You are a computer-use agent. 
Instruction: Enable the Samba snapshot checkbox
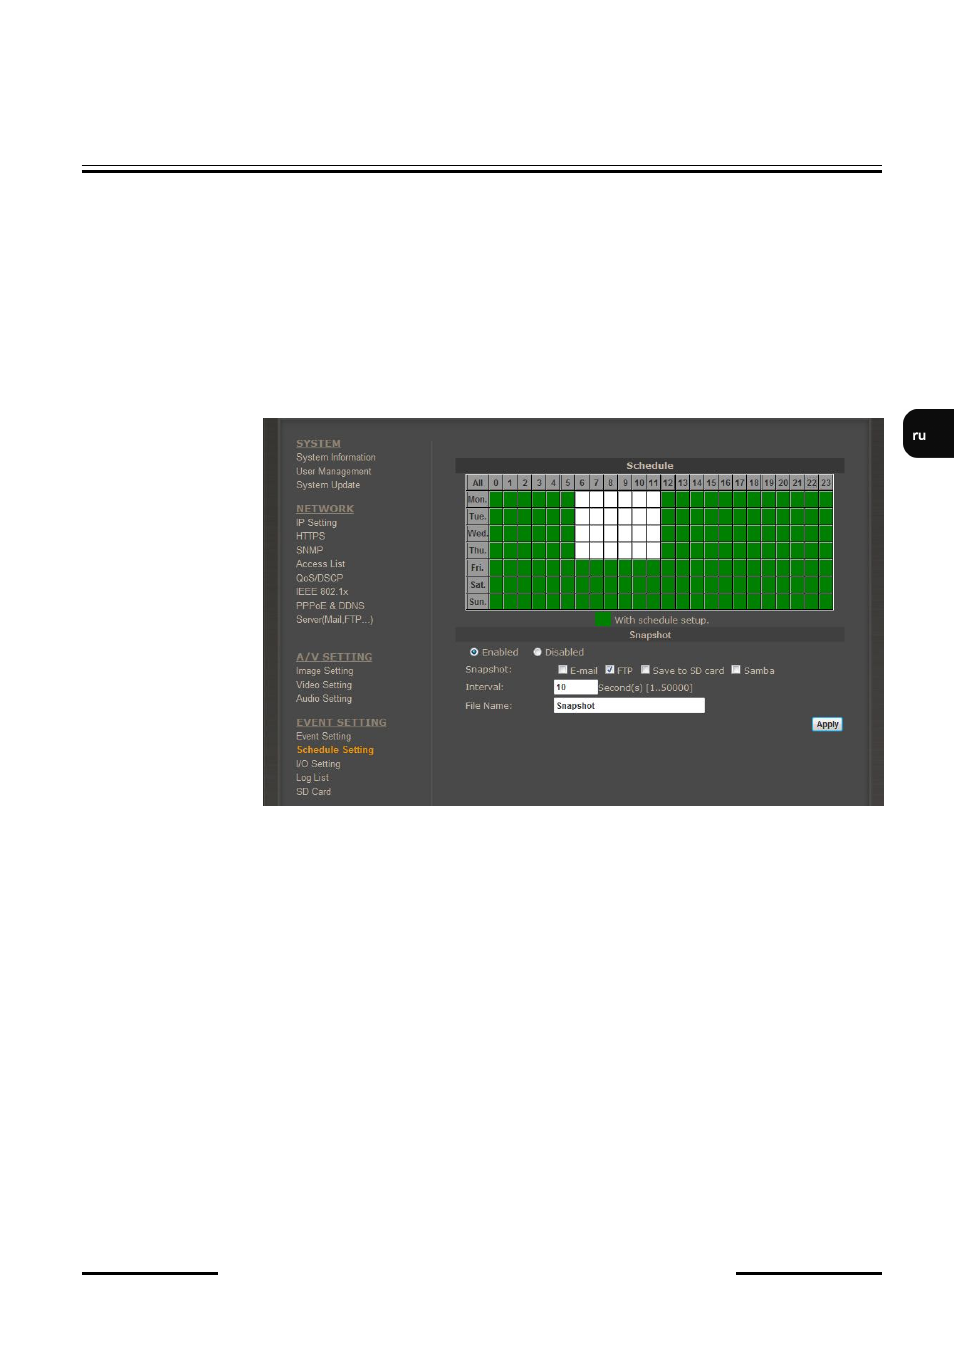pyautogui.click(x=736, y=670)
